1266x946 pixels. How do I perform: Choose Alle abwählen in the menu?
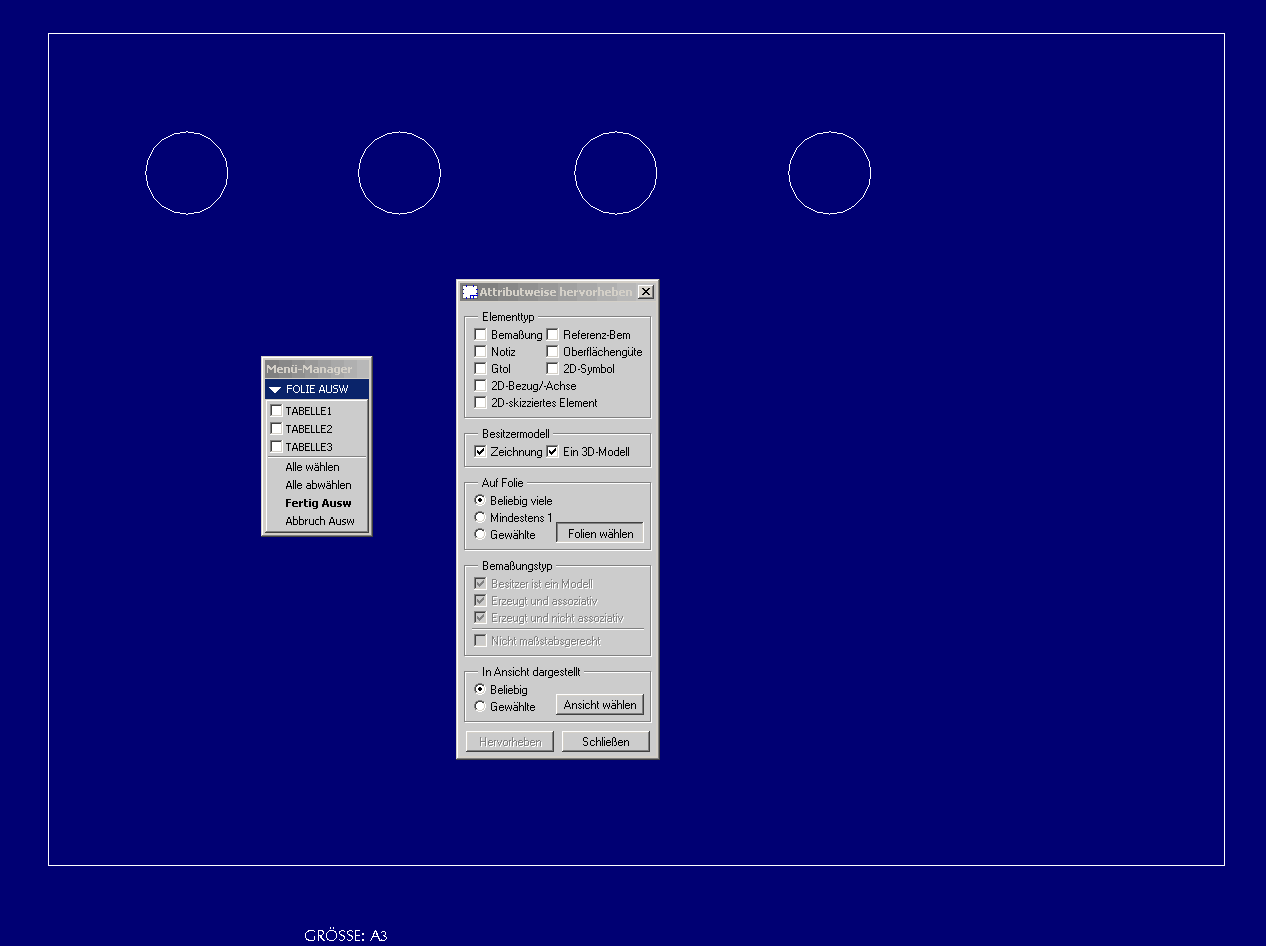[317, 485]
